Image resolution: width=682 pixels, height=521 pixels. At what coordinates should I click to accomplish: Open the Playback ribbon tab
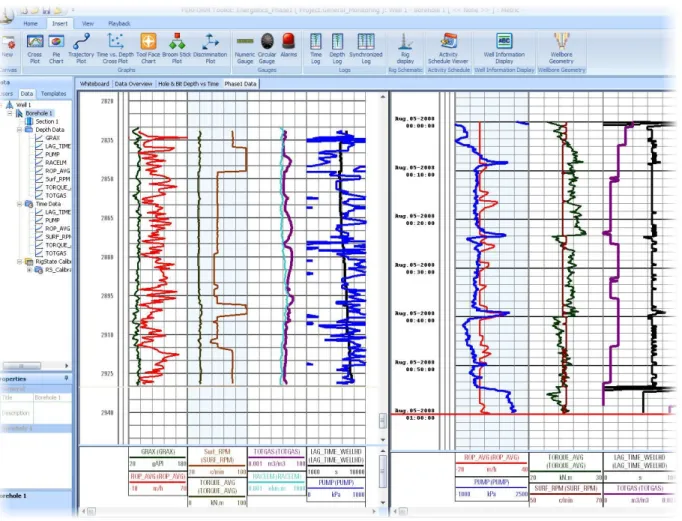click(x=119, y=23)
